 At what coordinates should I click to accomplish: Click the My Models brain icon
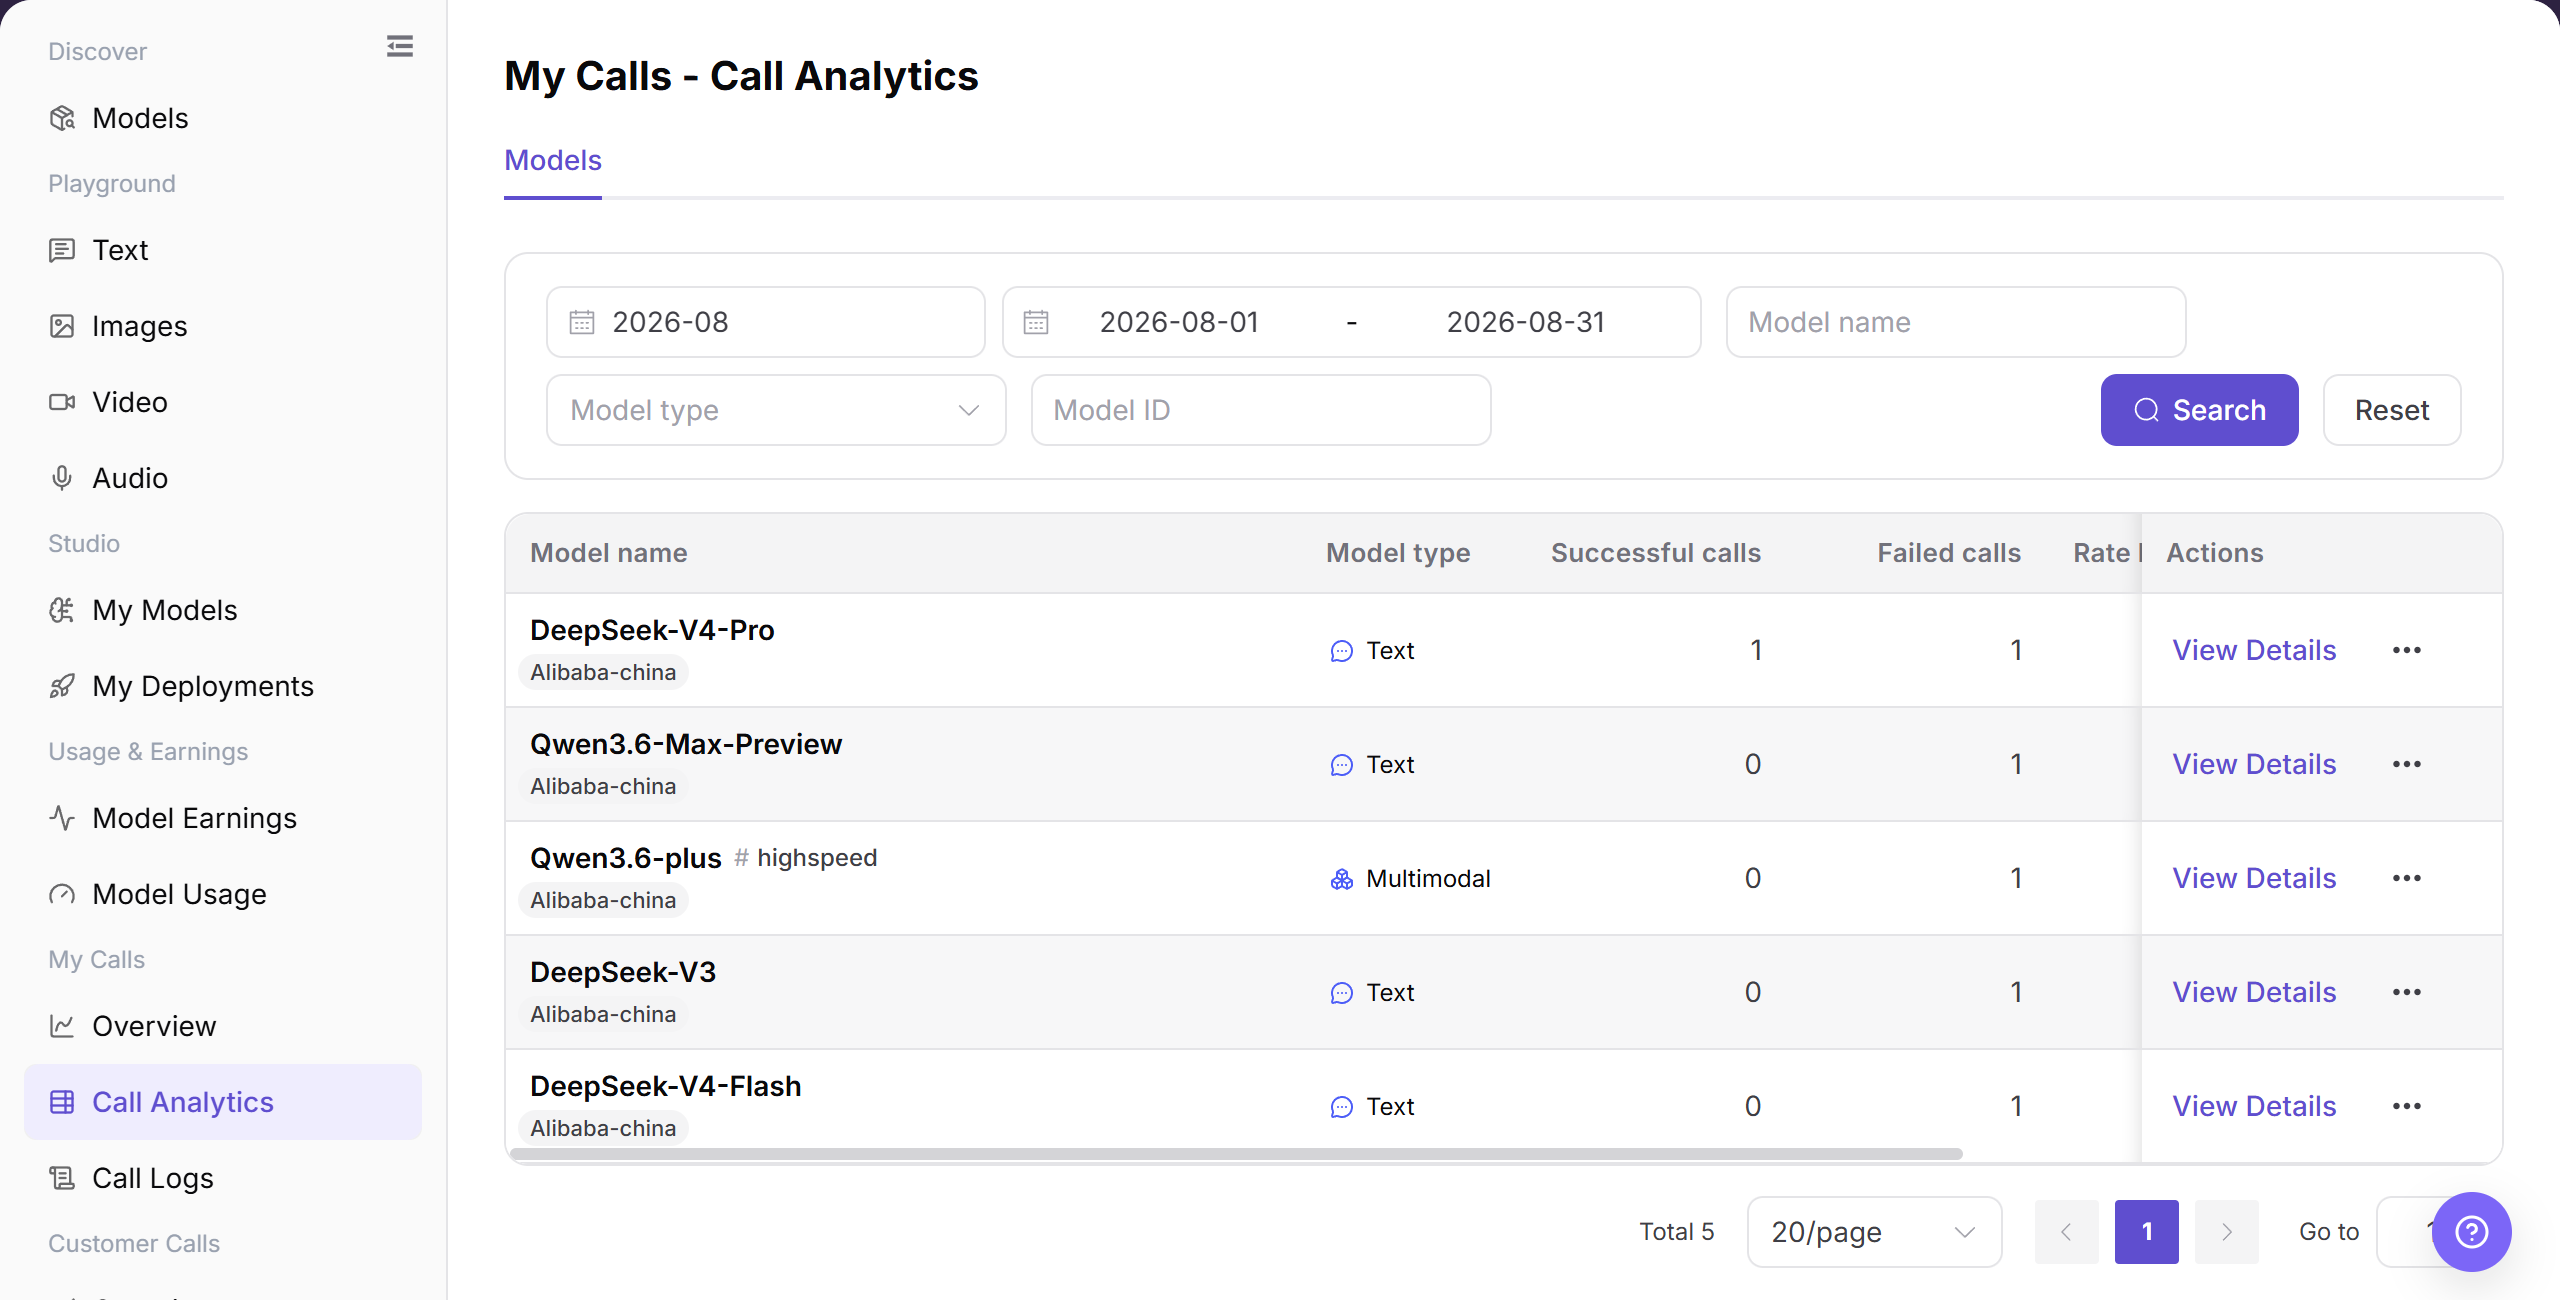62,610
